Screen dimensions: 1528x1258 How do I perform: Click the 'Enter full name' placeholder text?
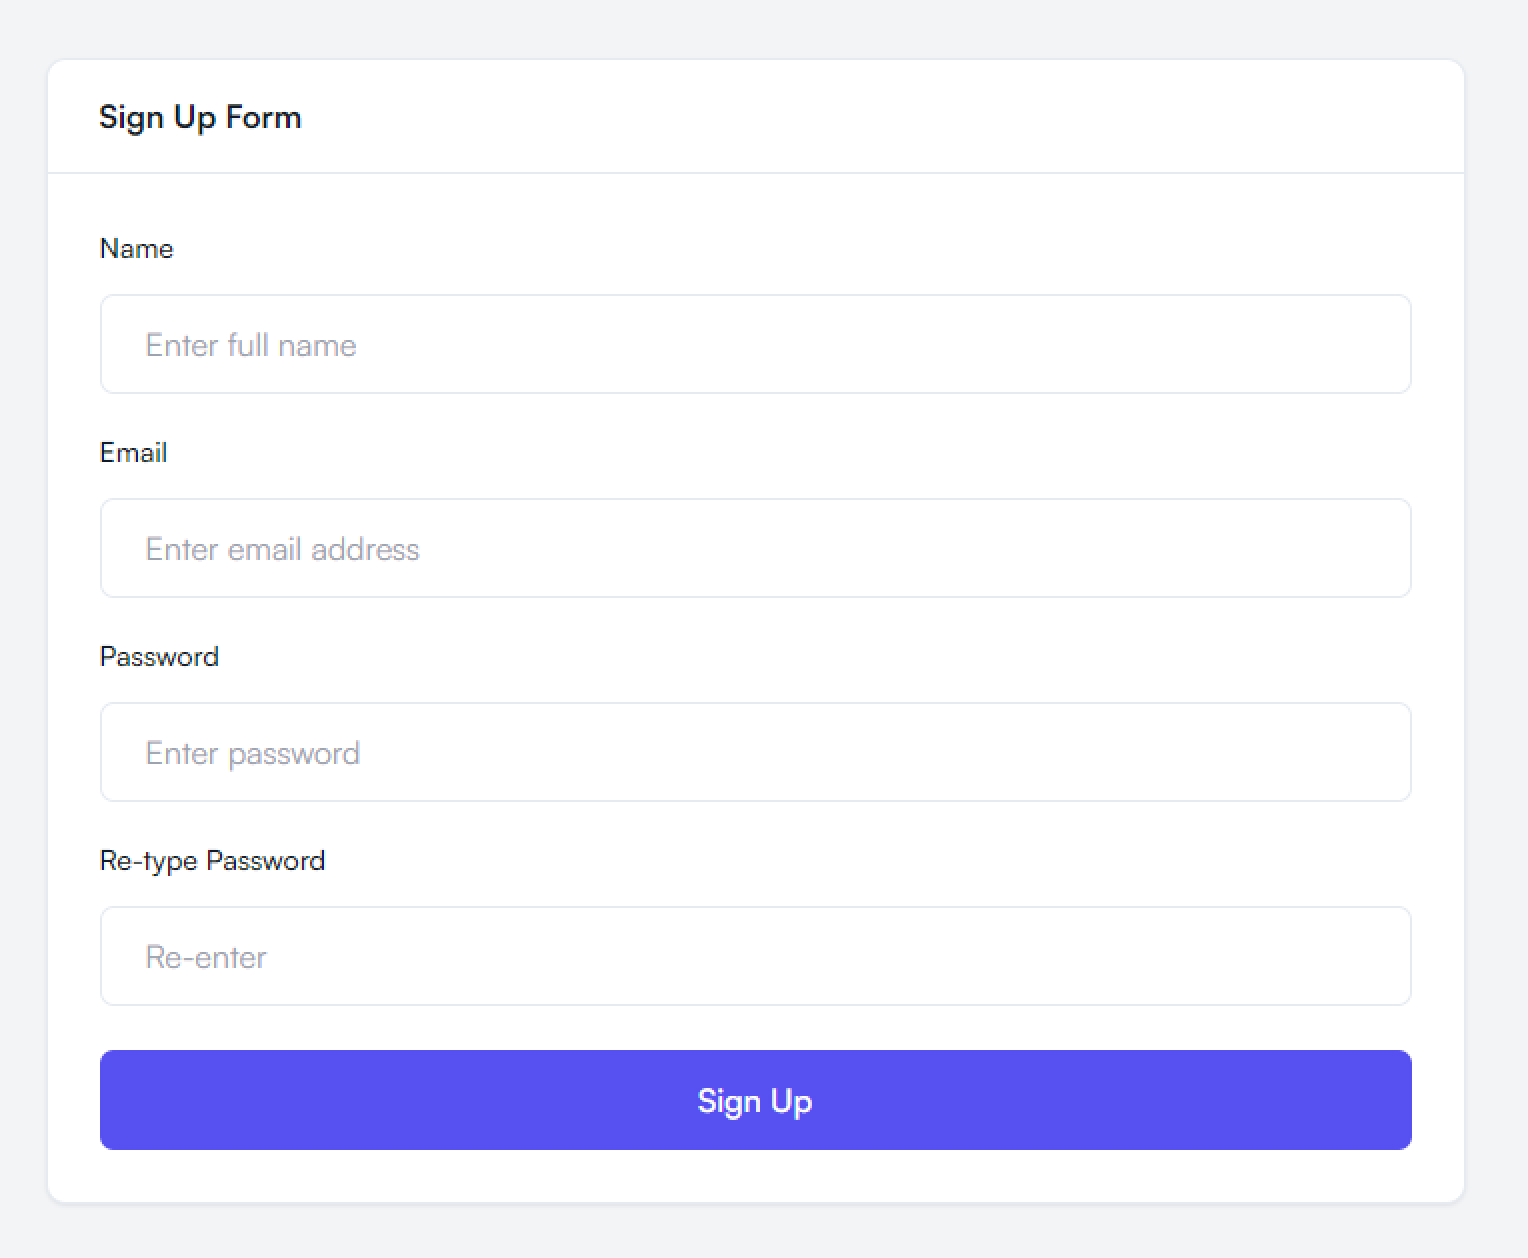[251, 345]
